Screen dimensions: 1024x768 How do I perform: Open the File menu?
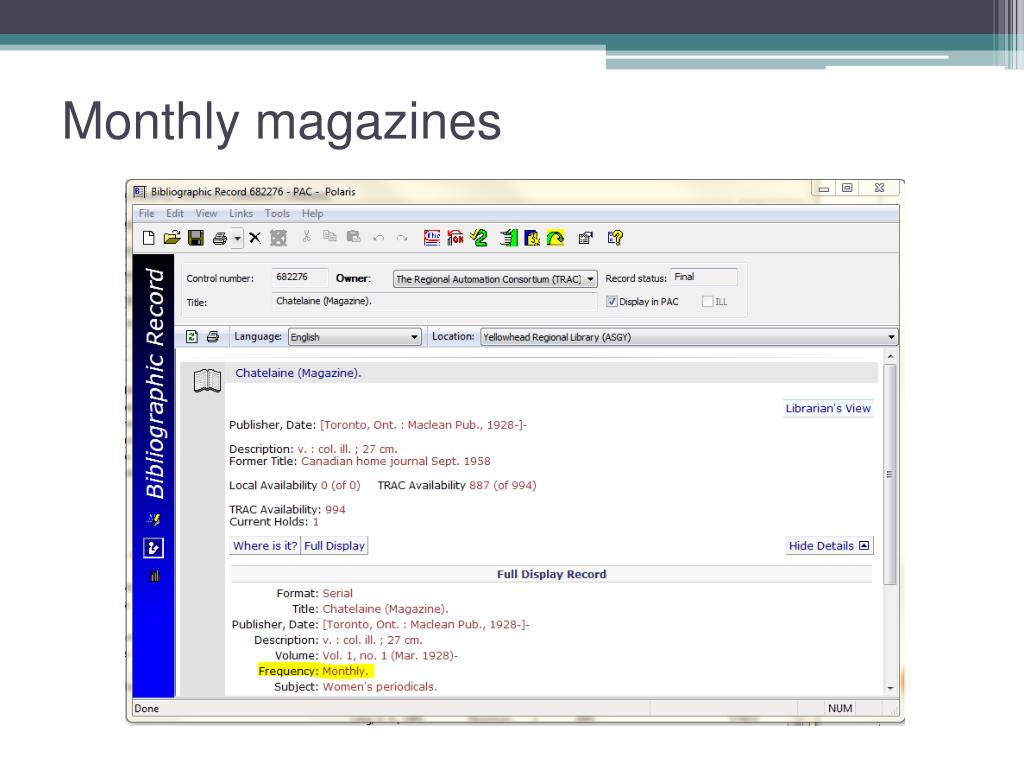pyautogui.click(x=146, y=214)
